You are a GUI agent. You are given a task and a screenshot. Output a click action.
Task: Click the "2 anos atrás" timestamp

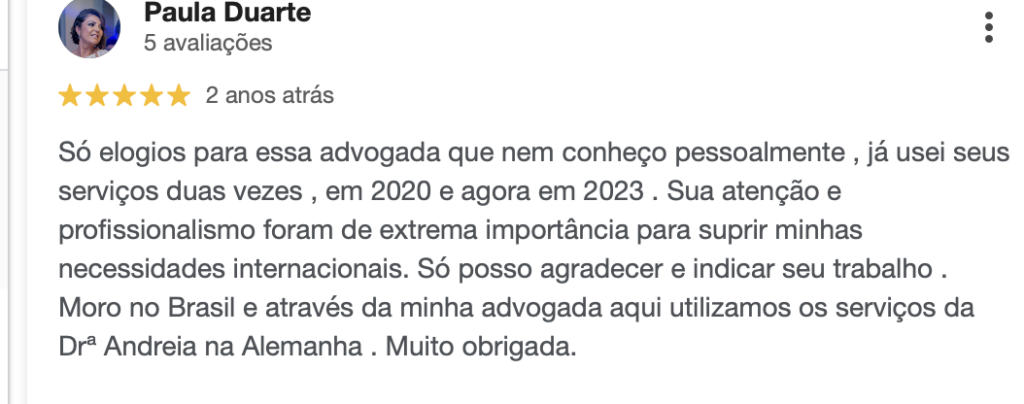tap(269, 96)
